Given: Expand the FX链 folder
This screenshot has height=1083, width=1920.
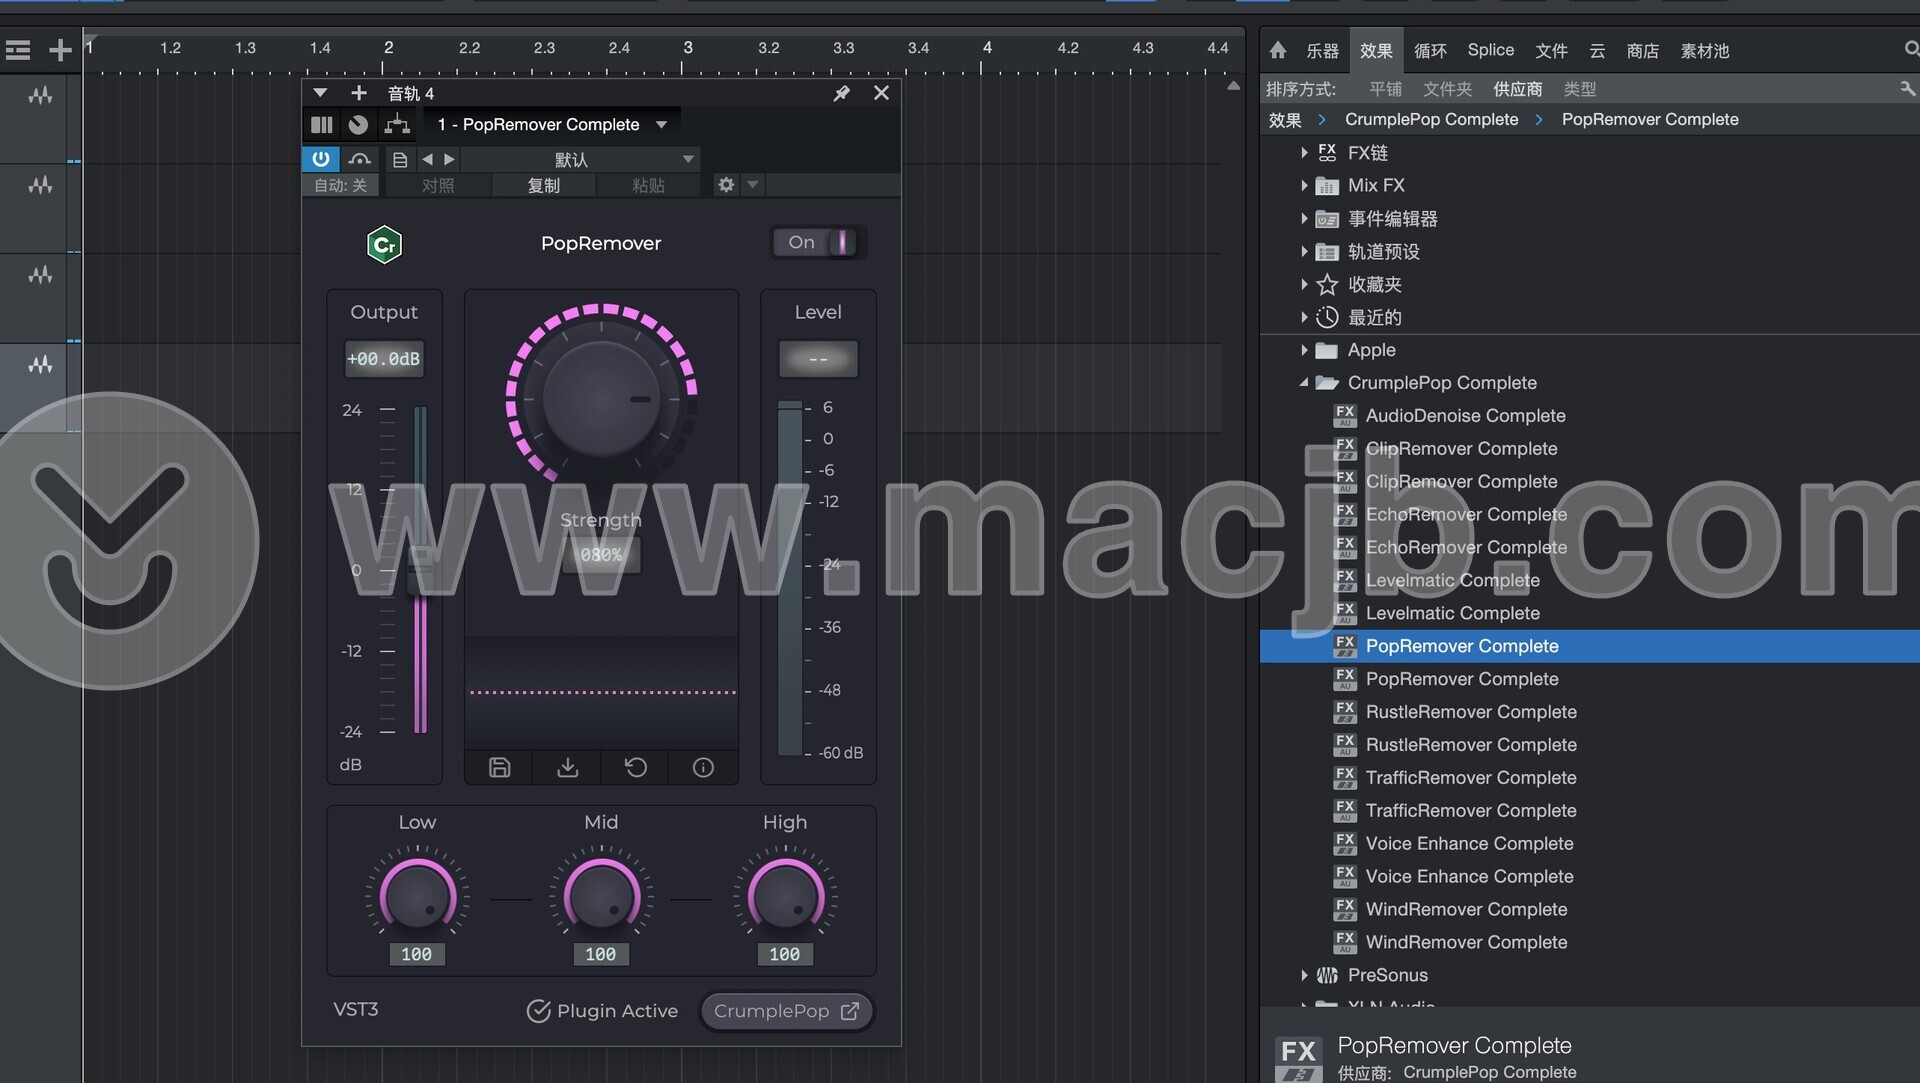Looking at the screenshot, I should tap(1304, 153).
